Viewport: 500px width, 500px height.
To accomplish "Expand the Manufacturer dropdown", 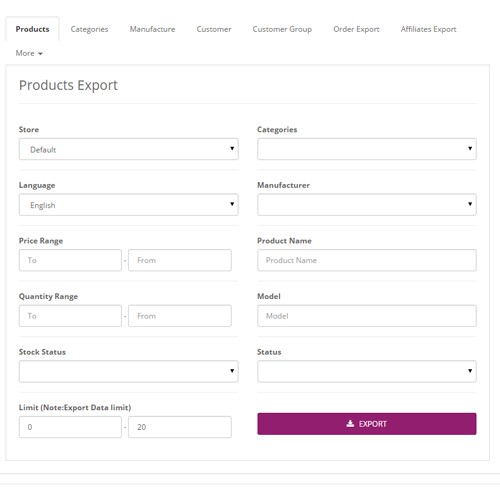I will (x=367, y=205).
